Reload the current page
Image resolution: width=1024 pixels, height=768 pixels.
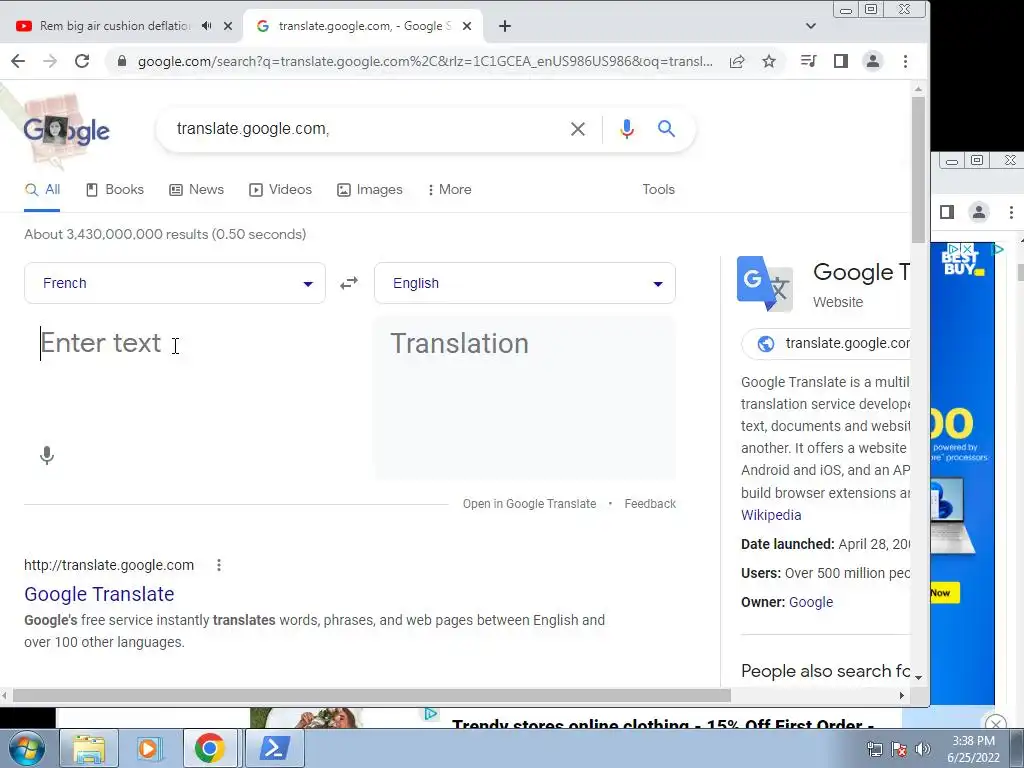pos(82,61)
